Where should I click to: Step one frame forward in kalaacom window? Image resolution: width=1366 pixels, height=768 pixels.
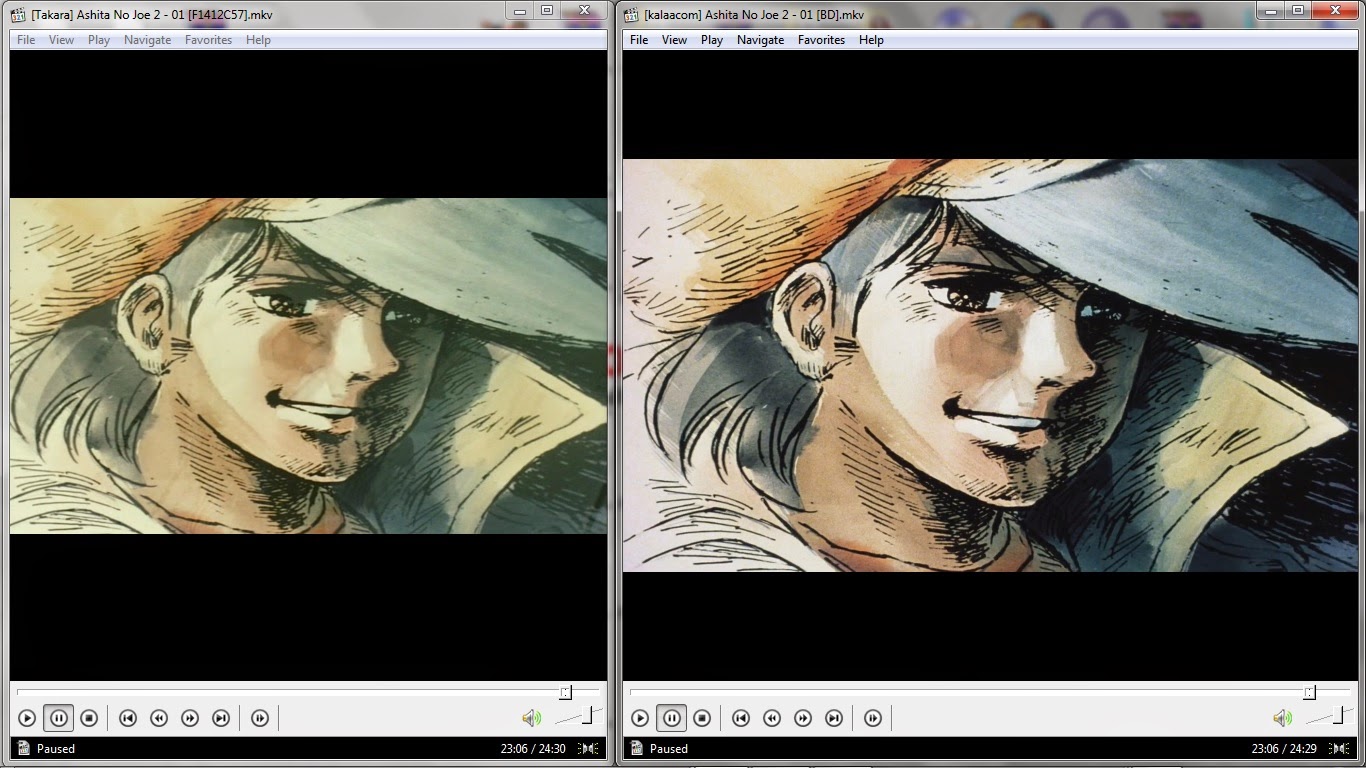(x=873, y=718)
